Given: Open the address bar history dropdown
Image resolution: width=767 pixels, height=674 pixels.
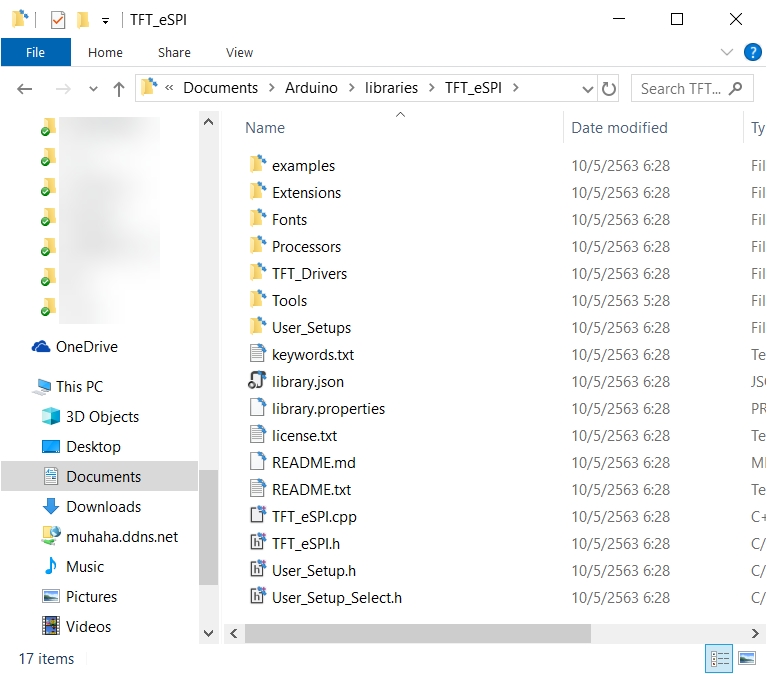Looking at the screenshot, I should point(585,88).
